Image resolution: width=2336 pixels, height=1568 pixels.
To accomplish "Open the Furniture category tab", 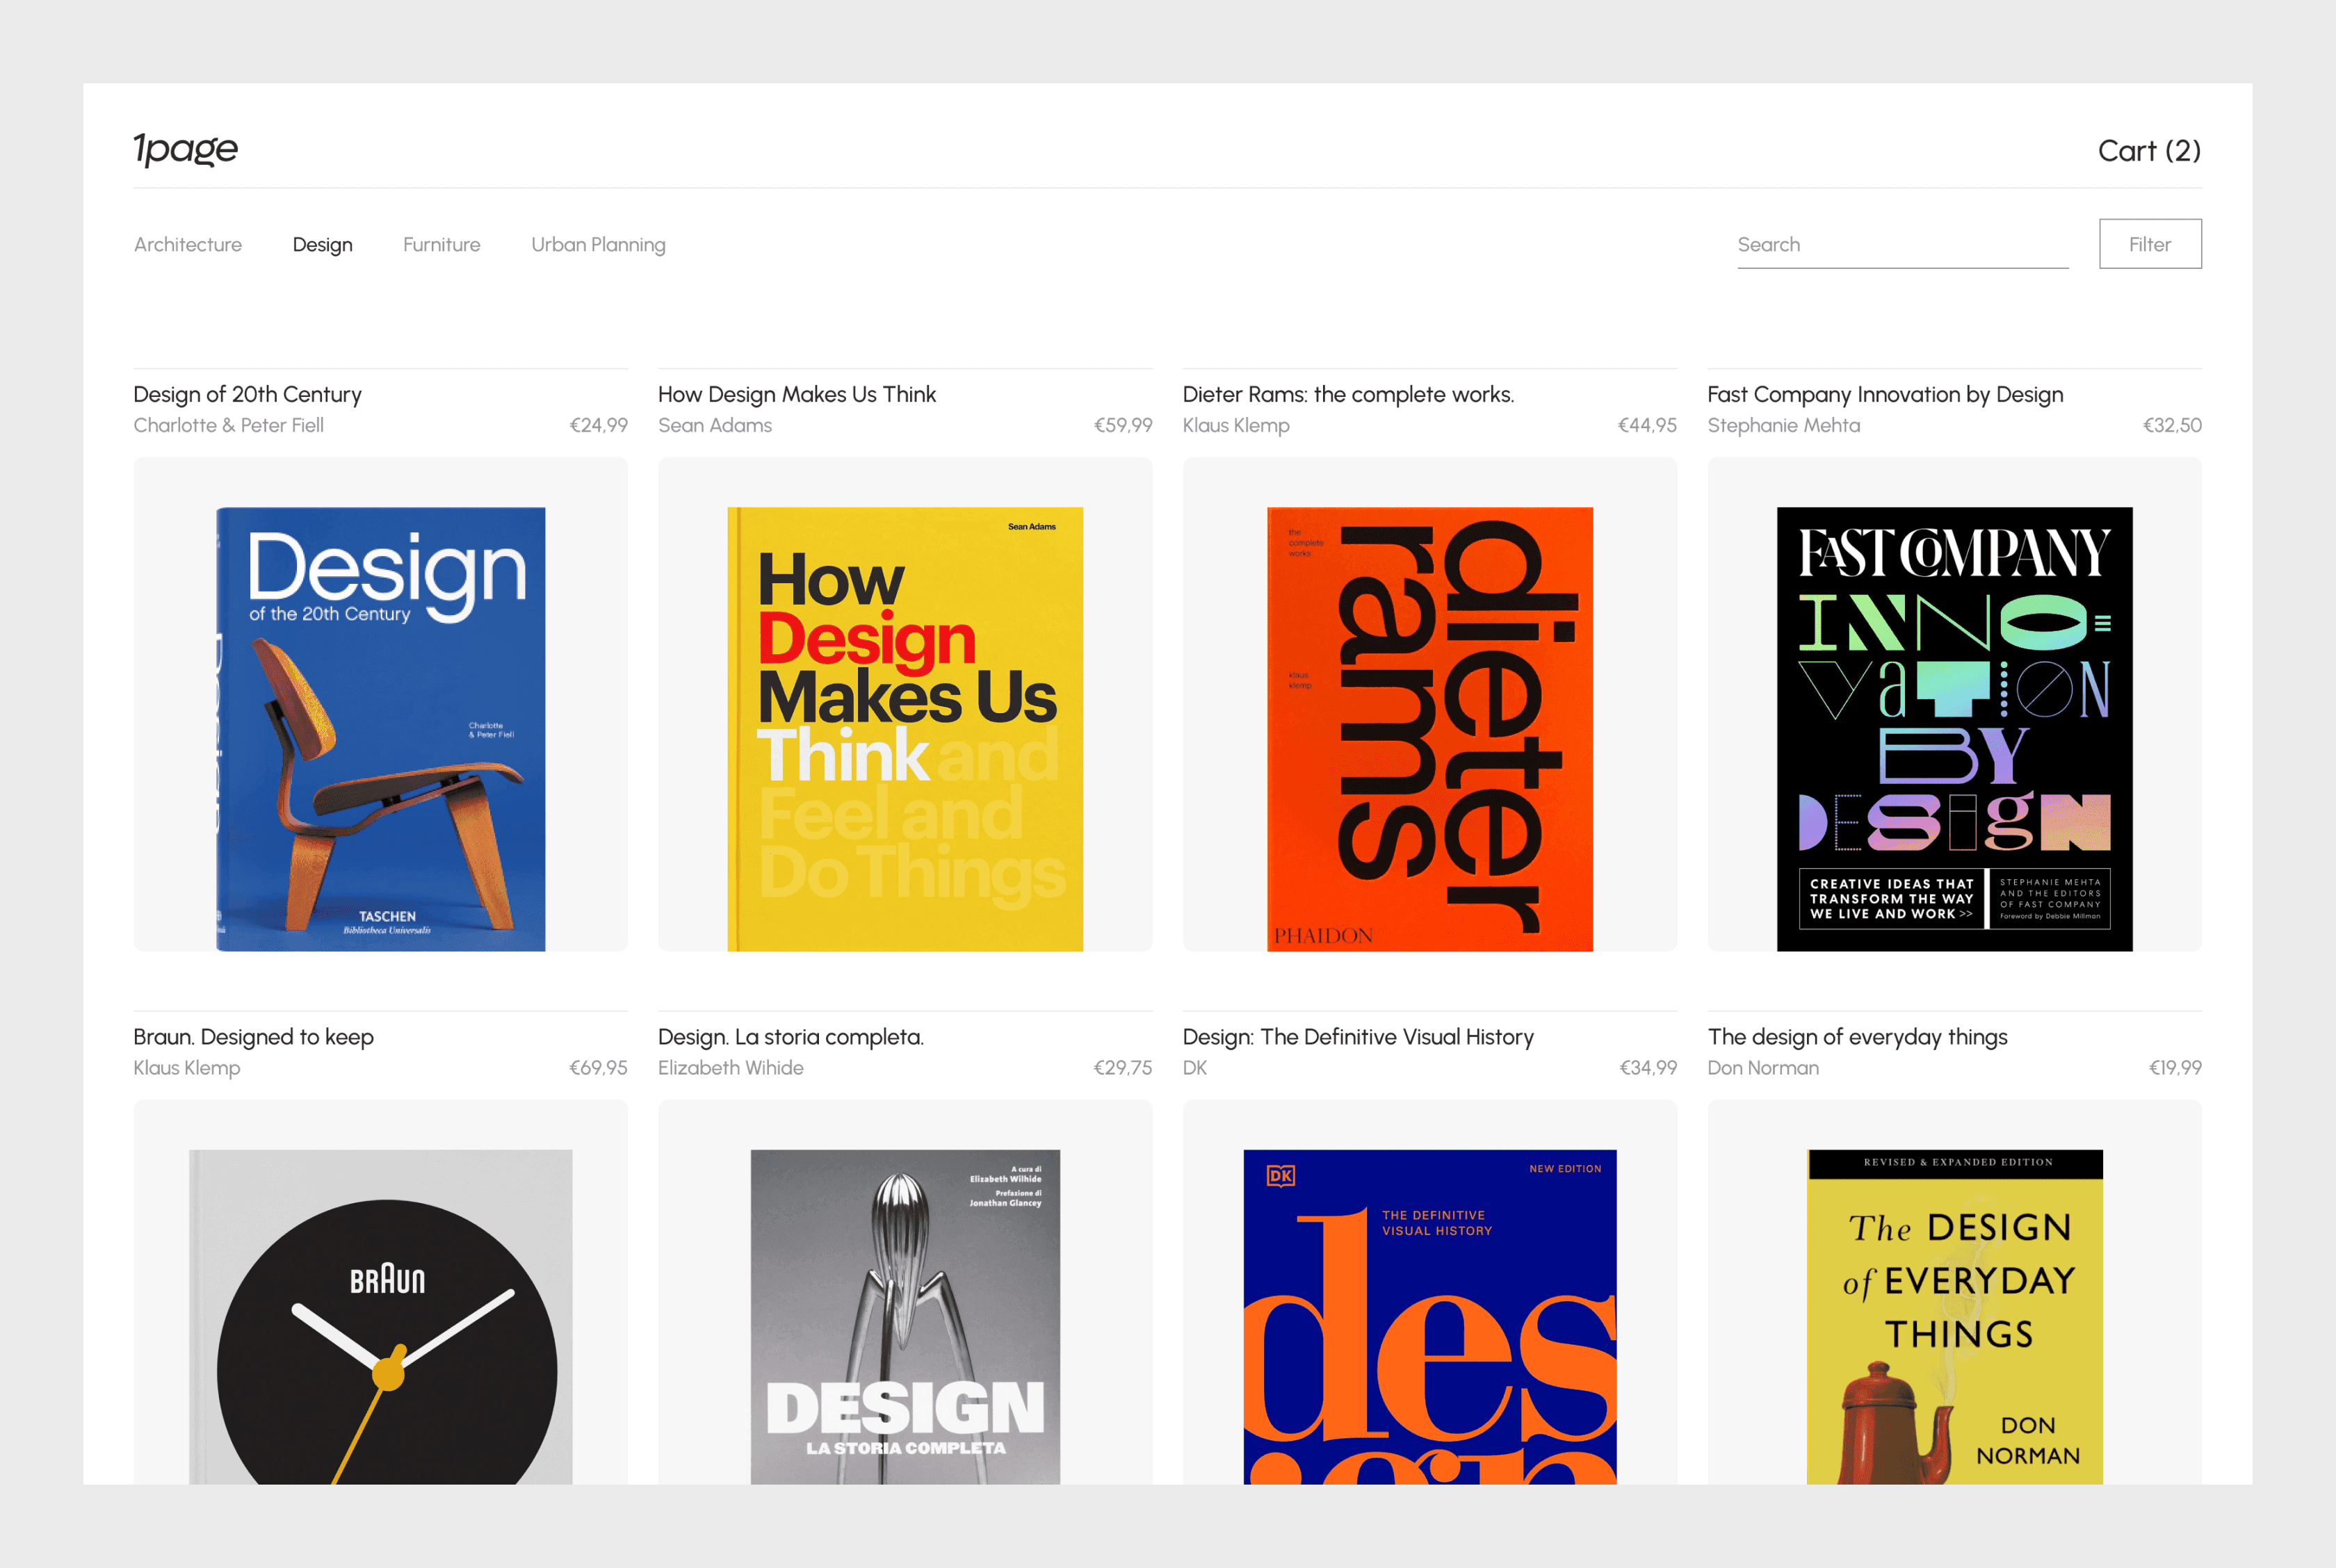I will (441, 245).
